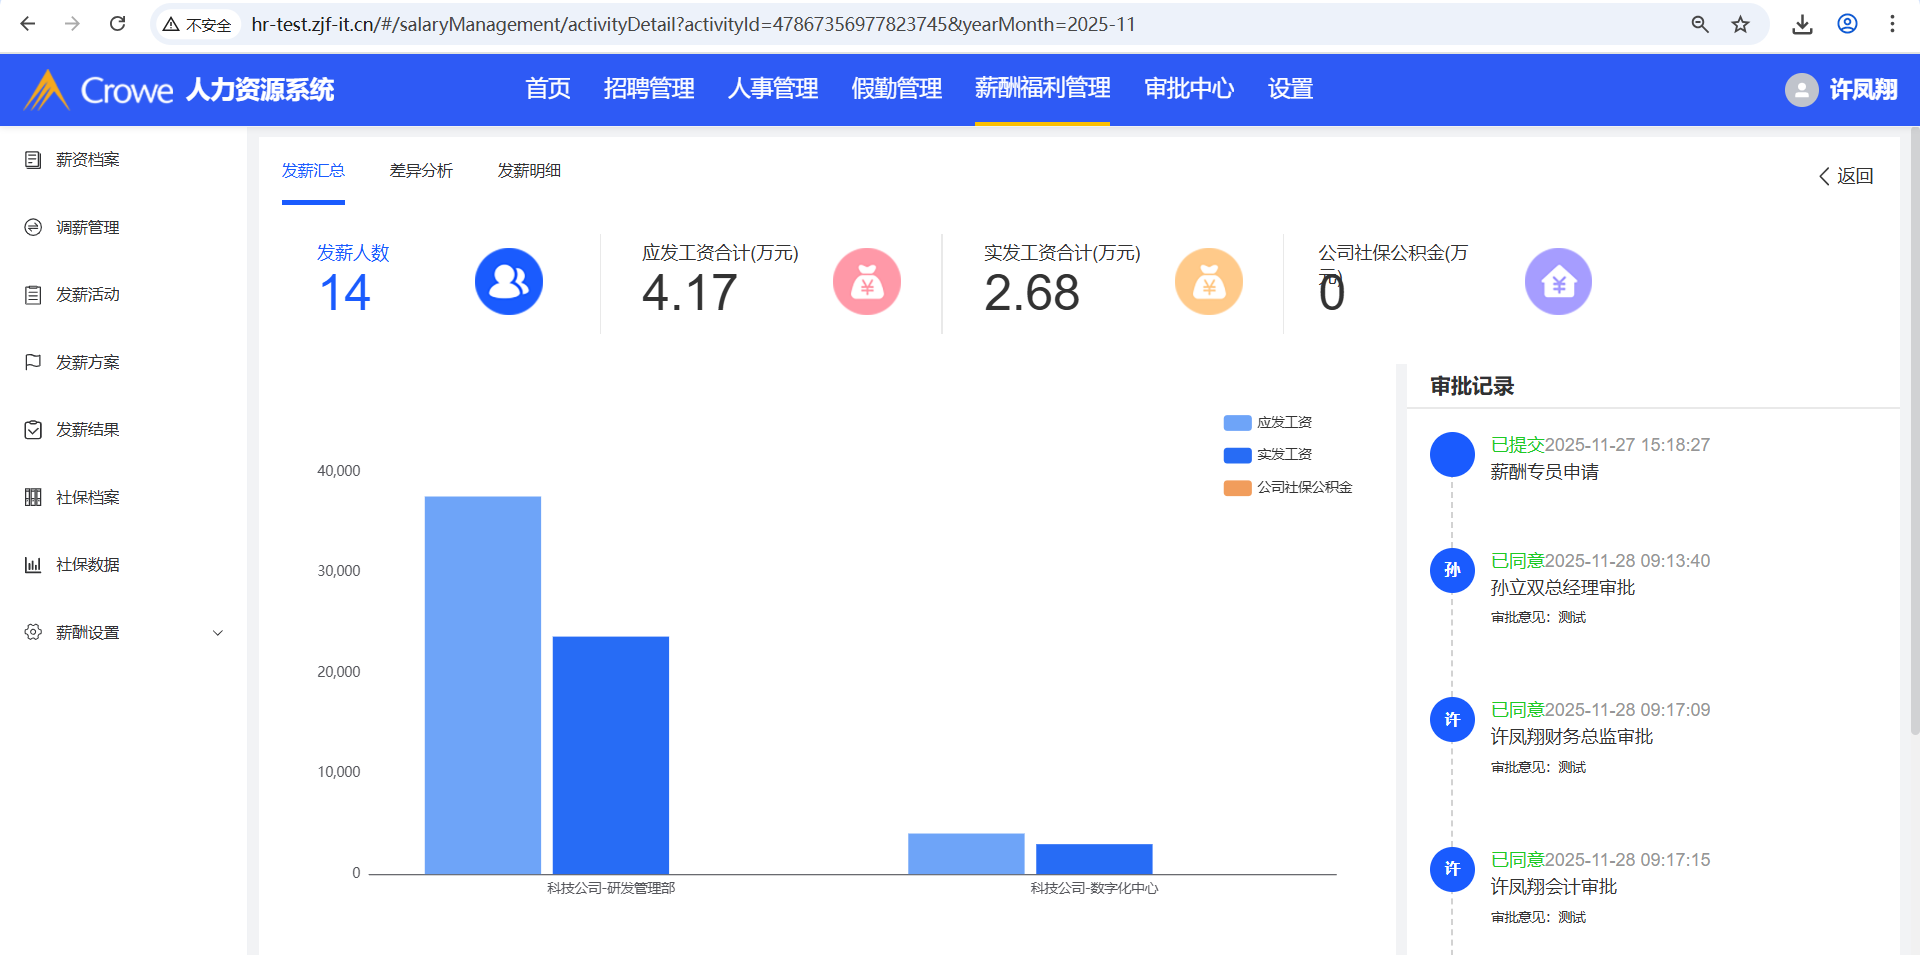The width and height of the screenshot is (1920, 955).
Task: Toggle 实发工资 legend series in chart
Action: click(x=1268, y=455)
